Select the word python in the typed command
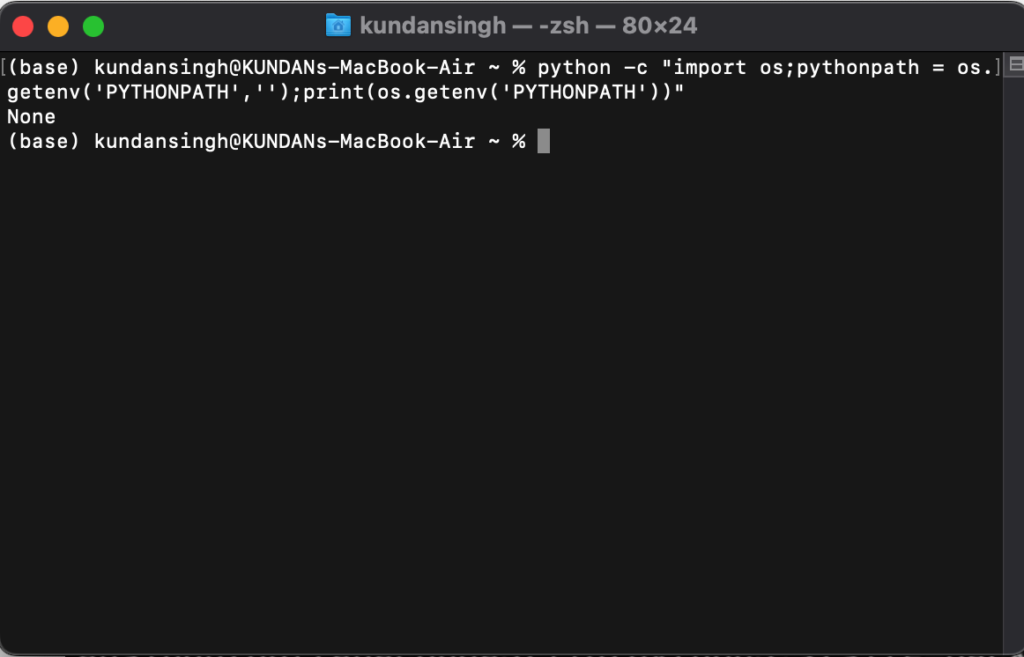Image resolution: width=1024 pixels, height=657 pixels. (x=574, y=68)
